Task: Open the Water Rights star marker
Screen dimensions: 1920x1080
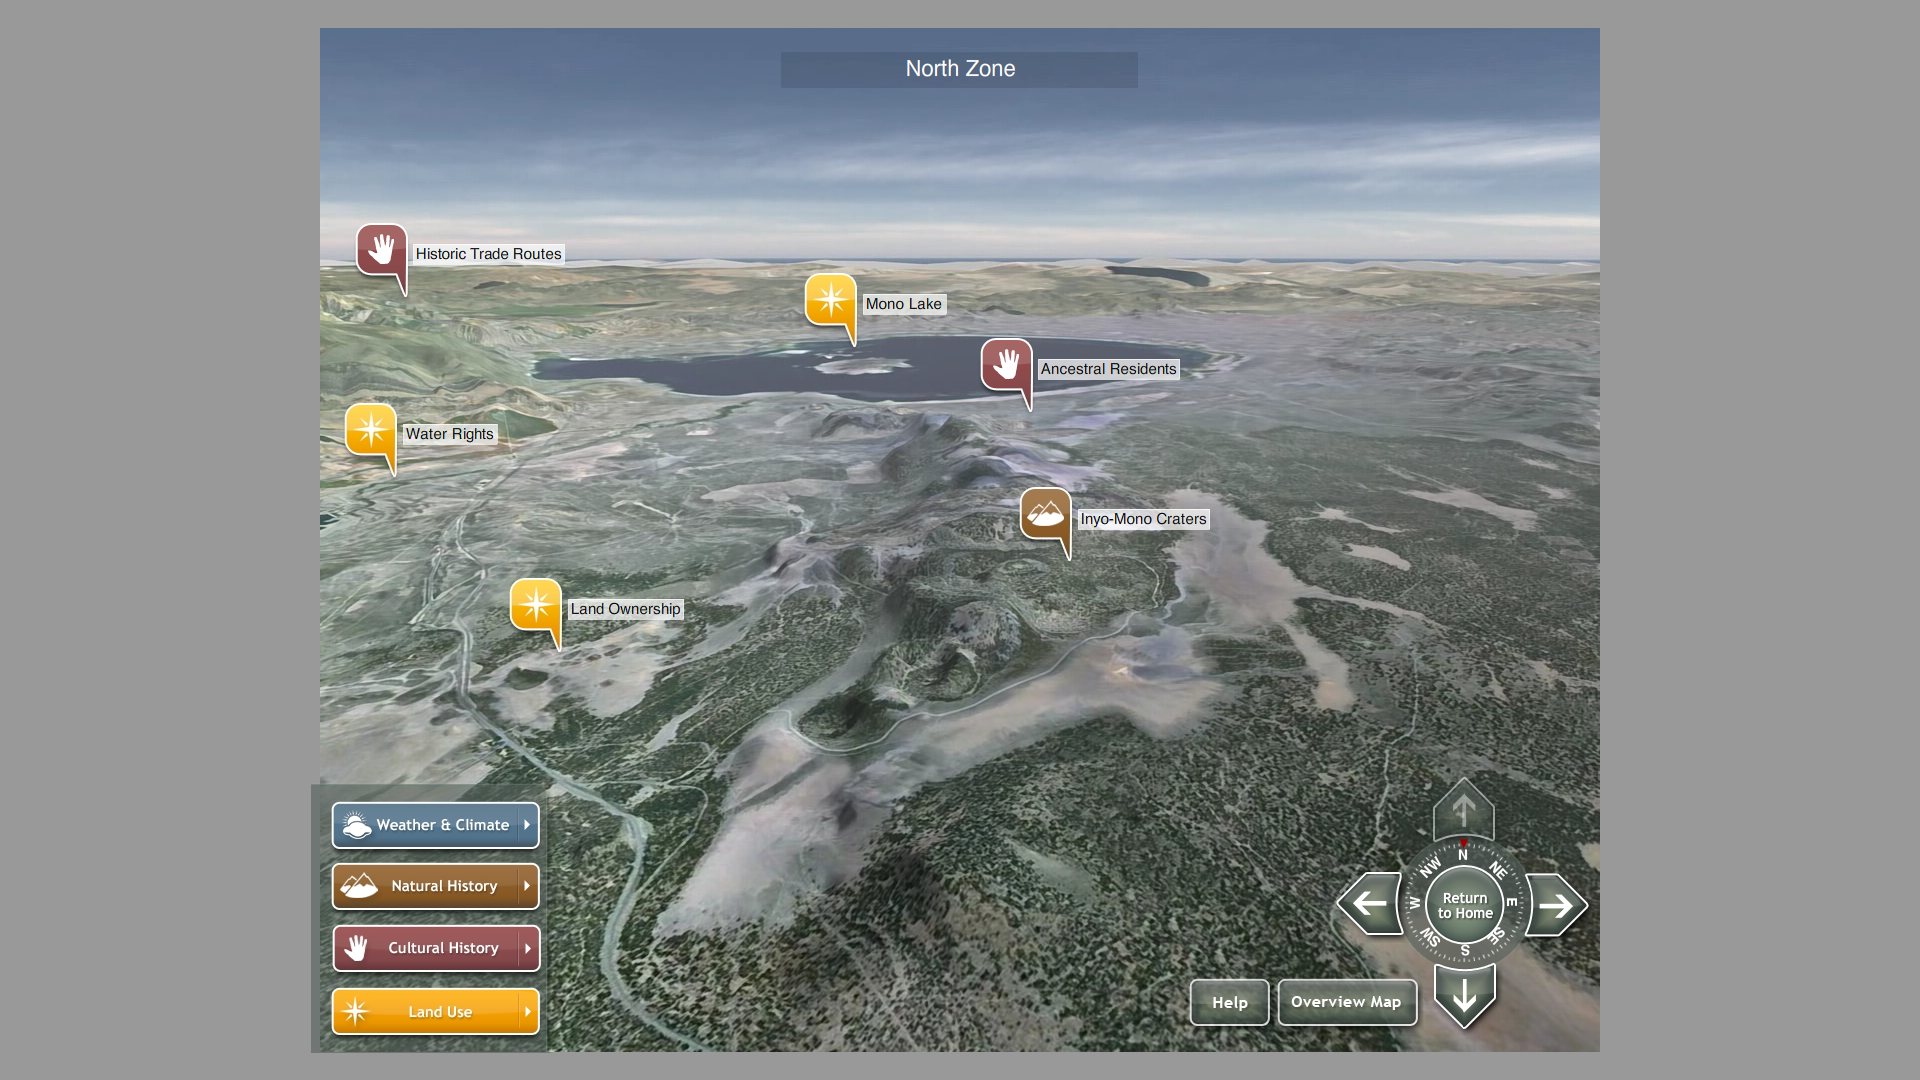Action: [x=370, y=430]
